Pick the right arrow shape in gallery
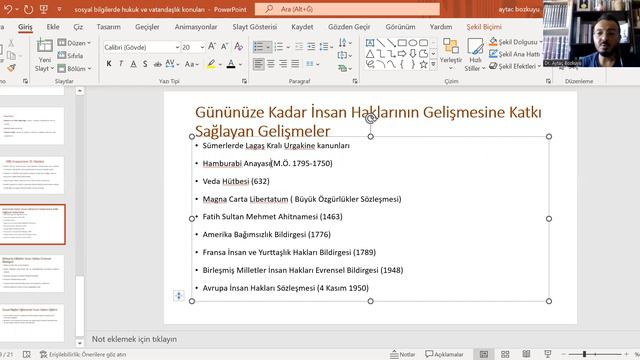The width and height of the screenshot is (640, 360). tap(402, 53)
